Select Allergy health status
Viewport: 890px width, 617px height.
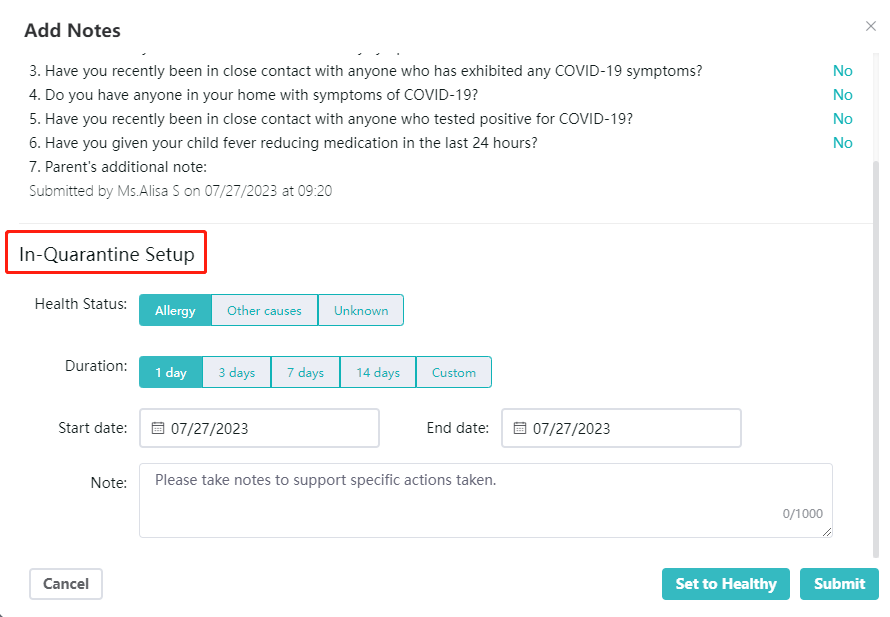pyautogui.click(x=175, y=310)
